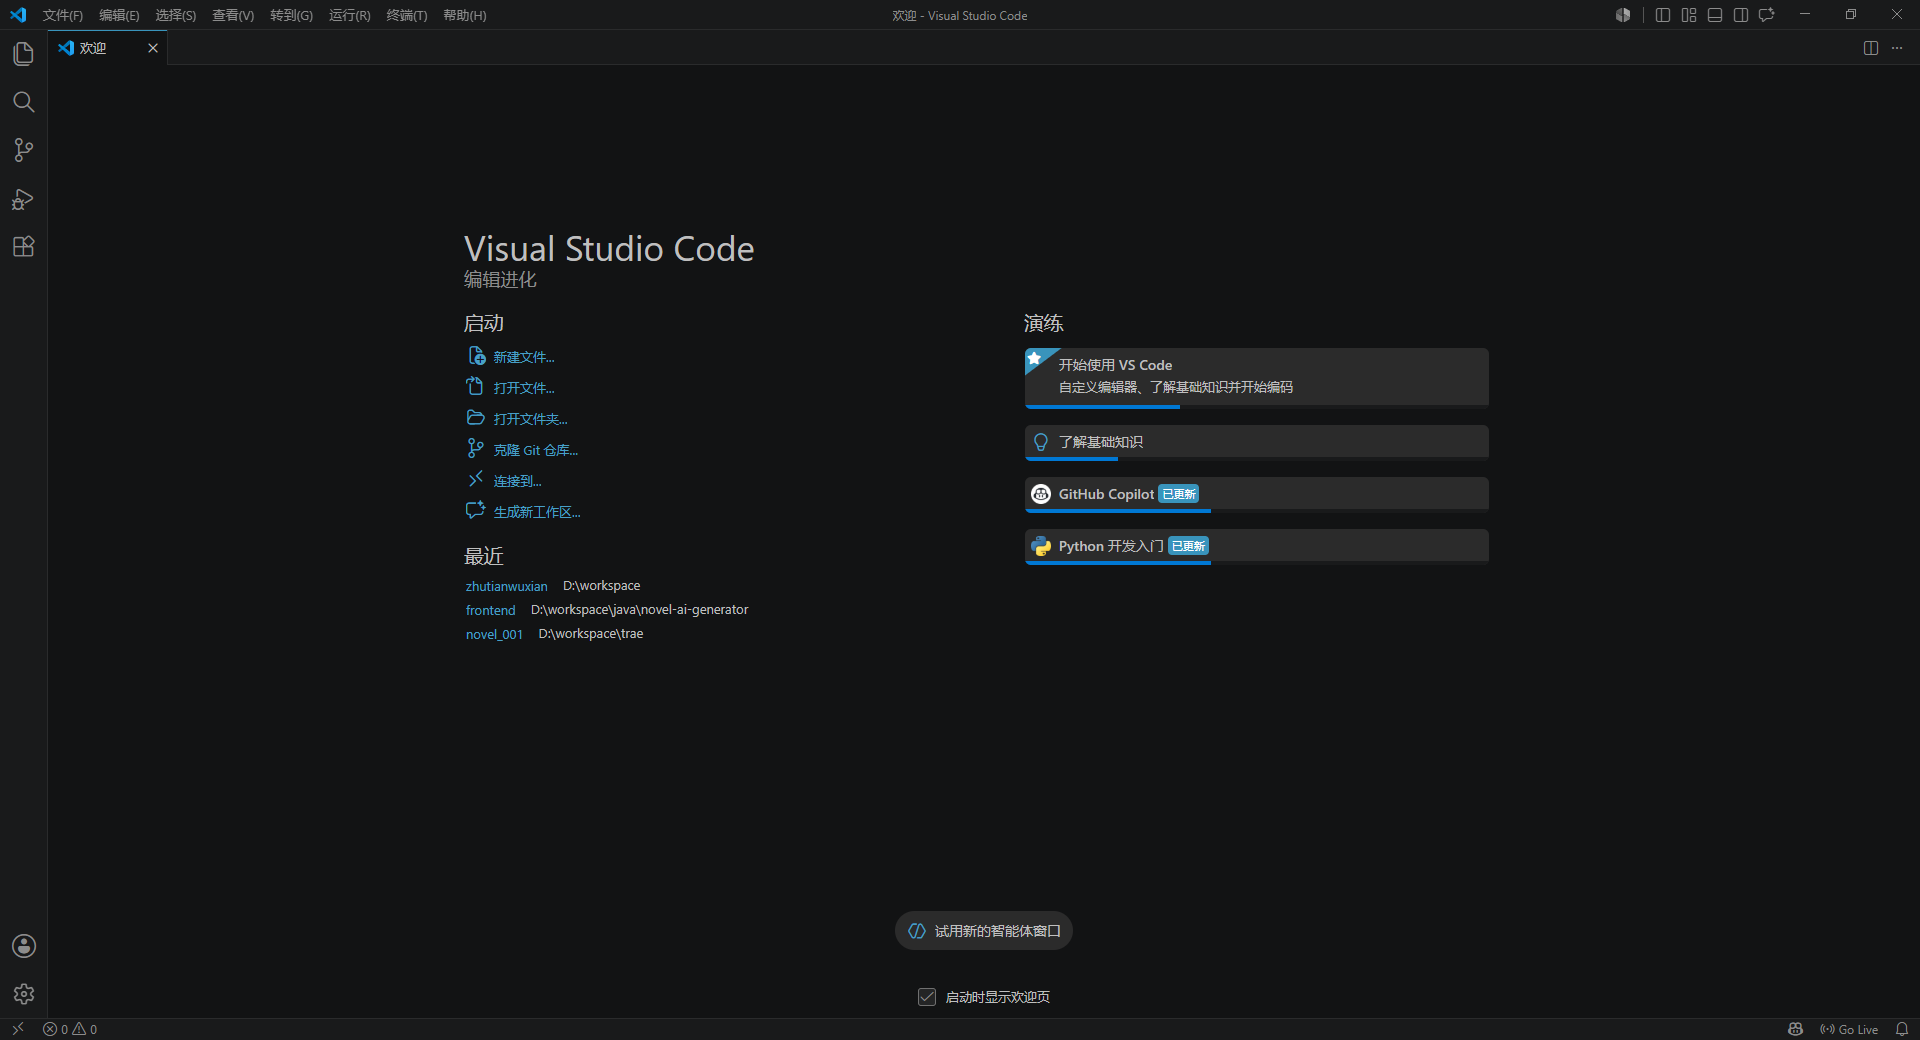Image resolution: width=1920 pixels, height=1040 pixels.
Task: Open the 转到(G) menu
Action: (x=292, y=15)
